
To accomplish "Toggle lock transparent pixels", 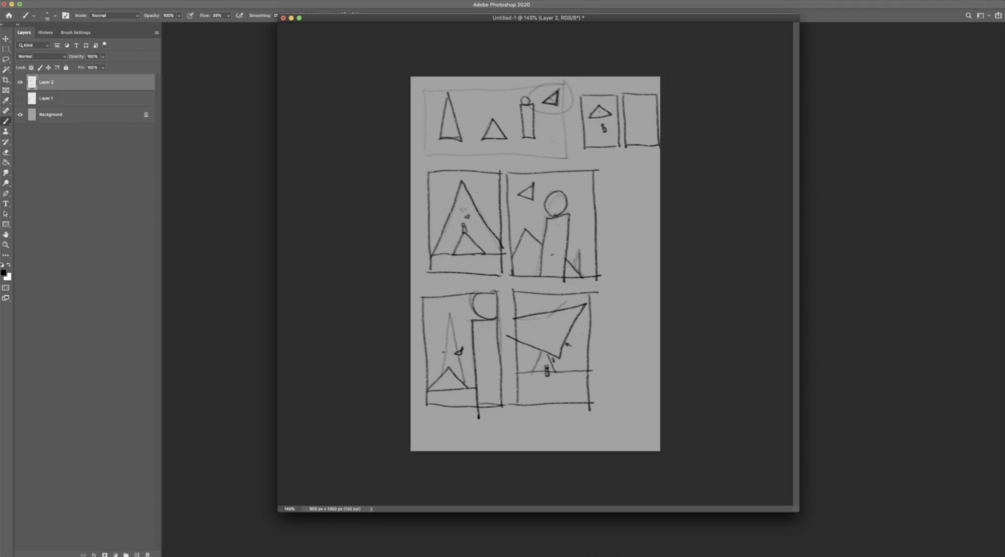I will pyautogui.click(x=31, y=67).
